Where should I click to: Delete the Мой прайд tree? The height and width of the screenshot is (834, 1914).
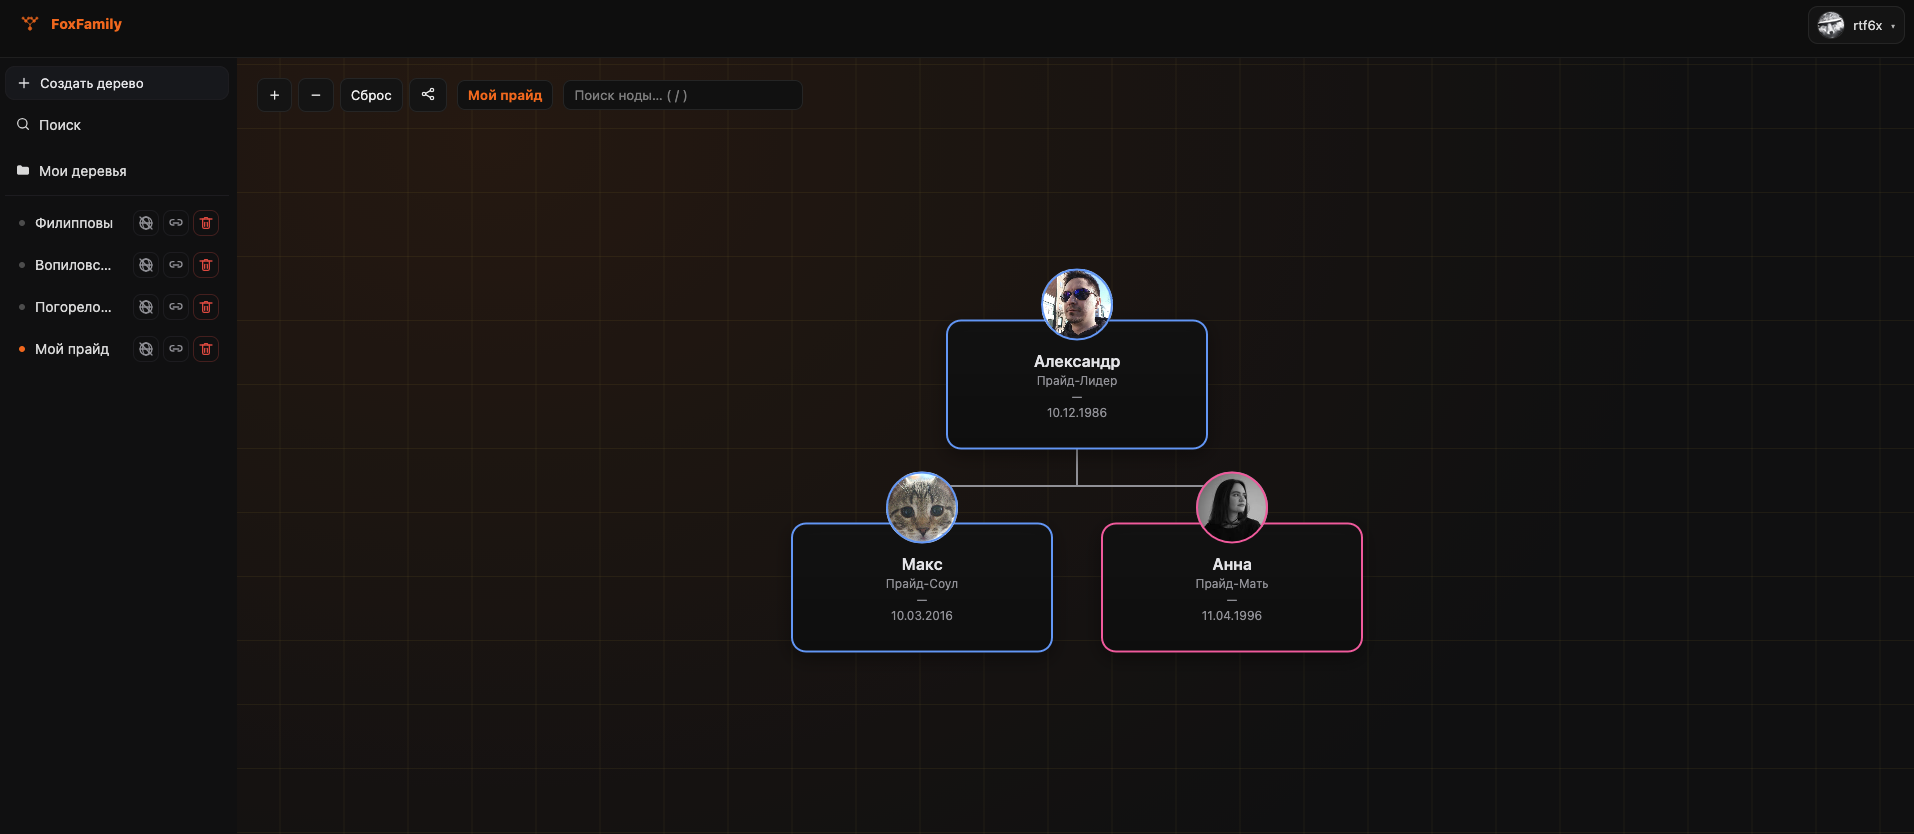(206, 349)
